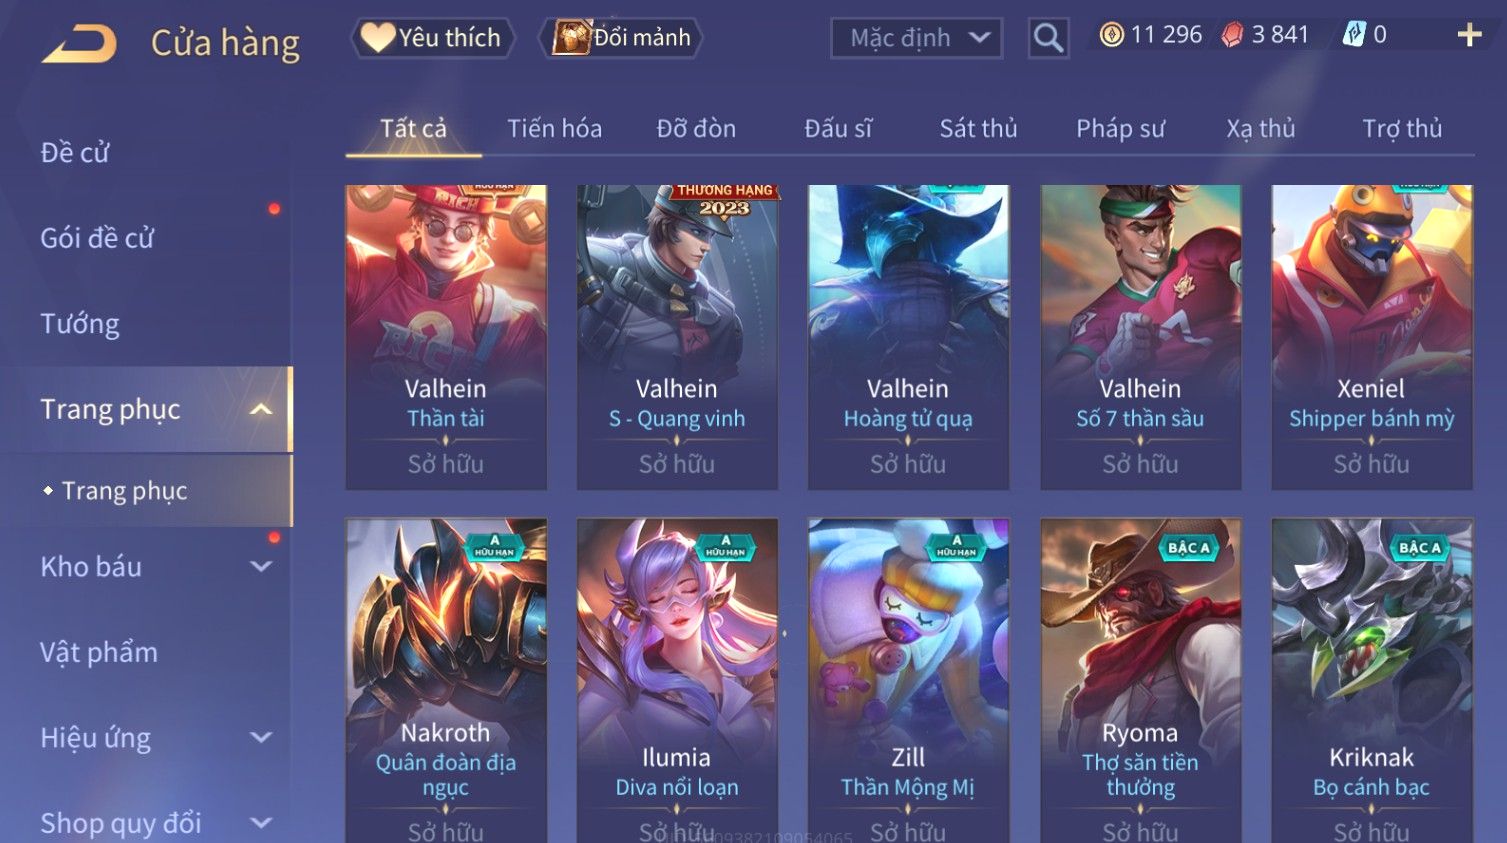This screenshot has width=1507, height=843.
Task: Open Yêu thích heart favorites
Action: pyautogui.click(x=432, y=38)
